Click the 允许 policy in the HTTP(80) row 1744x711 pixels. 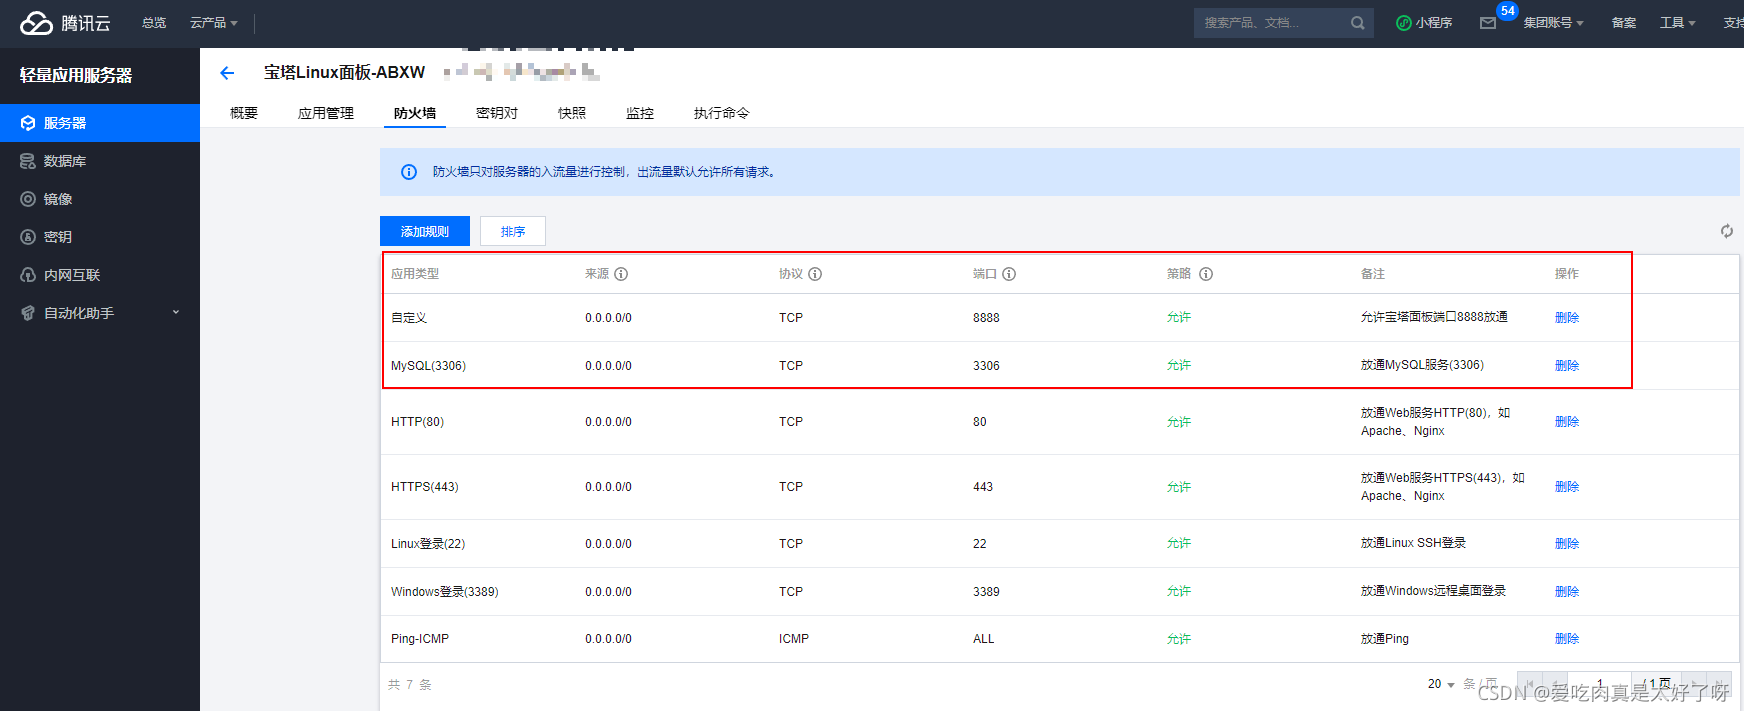tap(1179, 422)
